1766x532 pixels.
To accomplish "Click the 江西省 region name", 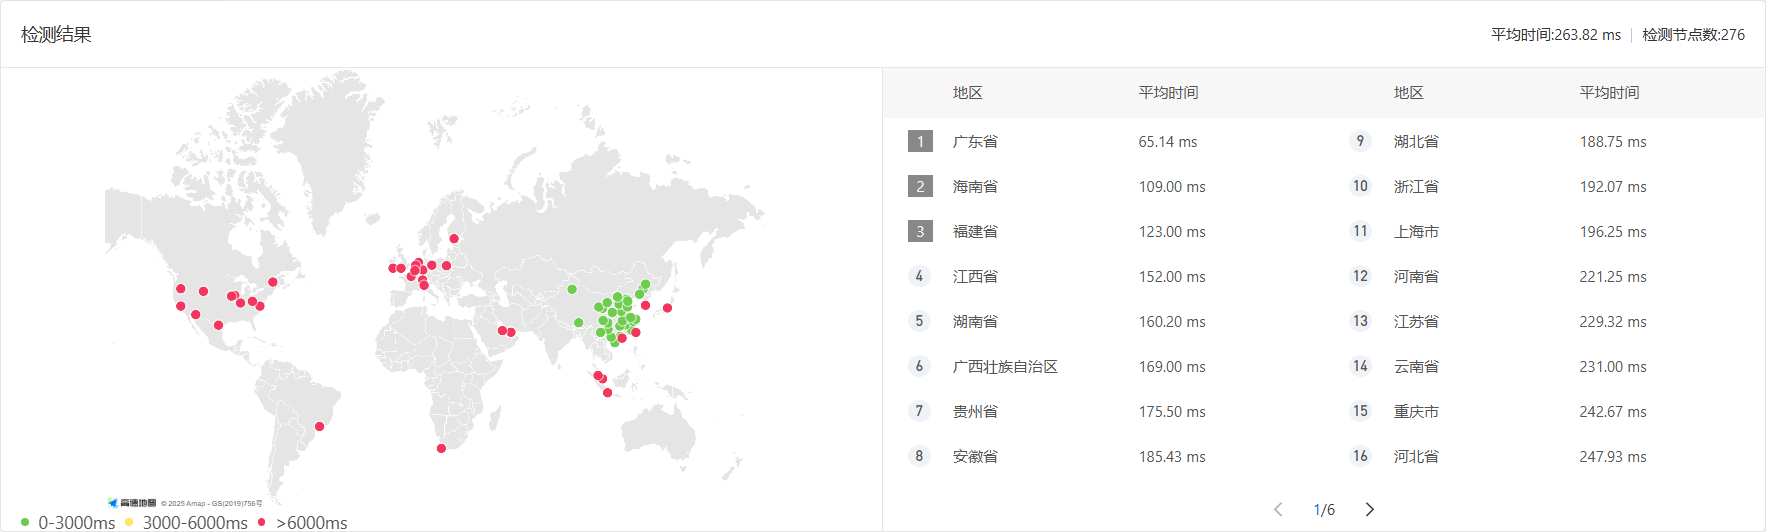I will coord(975,277).
